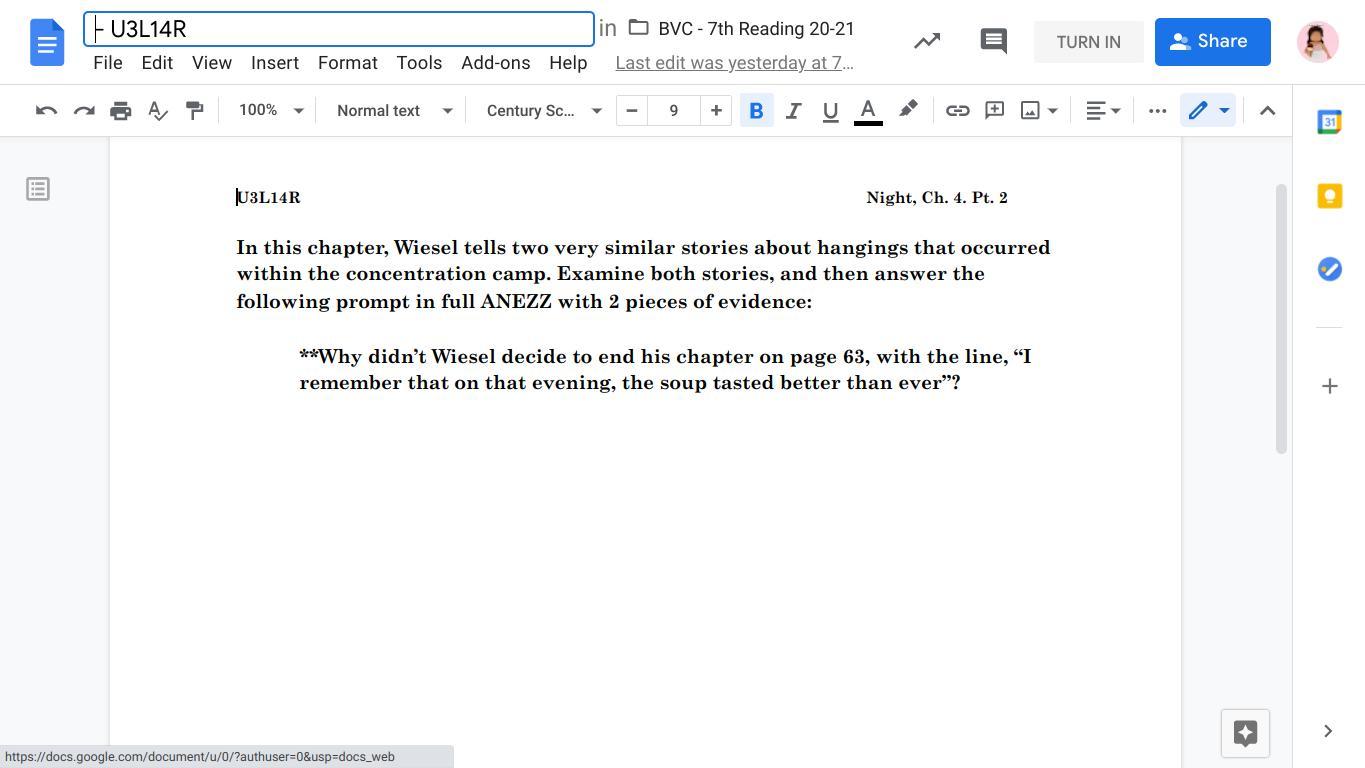Viewport: 1365px width, 768px height.
Task: Click the "Night, Ch. 4. Pt. 2" heading
Action: tap(937, 197)
